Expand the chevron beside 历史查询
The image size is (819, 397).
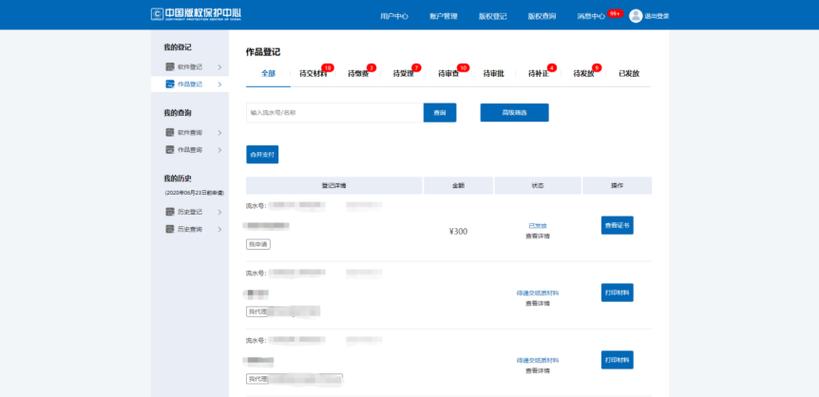pyautogui.click(x=219, y=229)
